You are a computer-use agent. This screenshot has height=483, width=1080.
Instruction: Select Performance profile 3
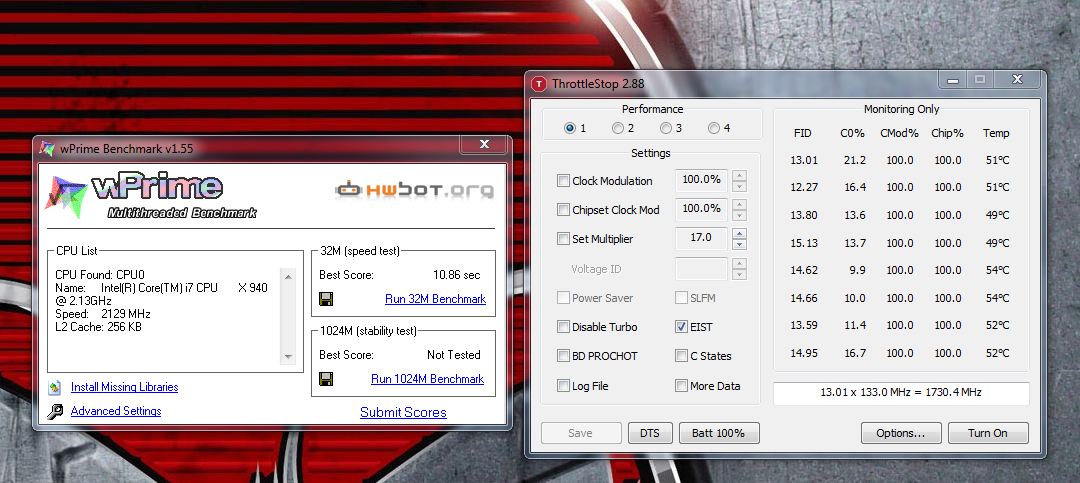click(665, 128)
